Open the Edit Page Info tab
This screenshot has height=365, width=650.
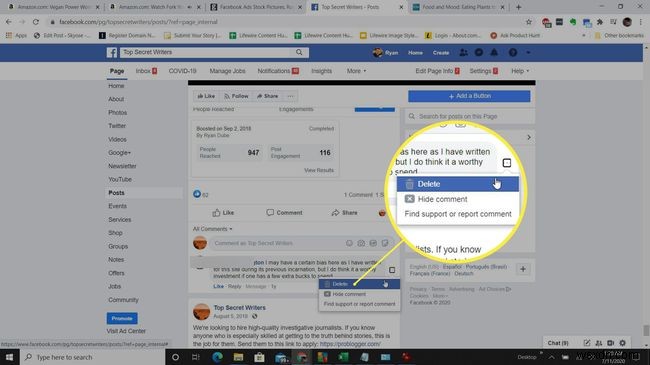pyautogui.click(x=437, y=71)
